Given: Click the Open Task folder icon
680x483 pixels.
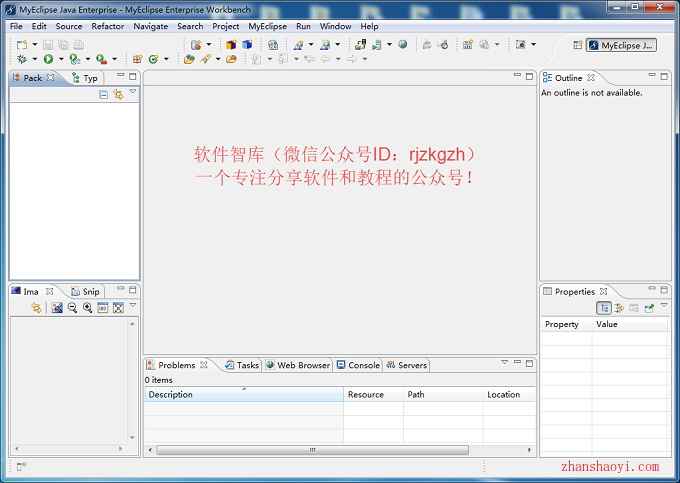Looking at the screenshot, I should click(x=231, y=59).
